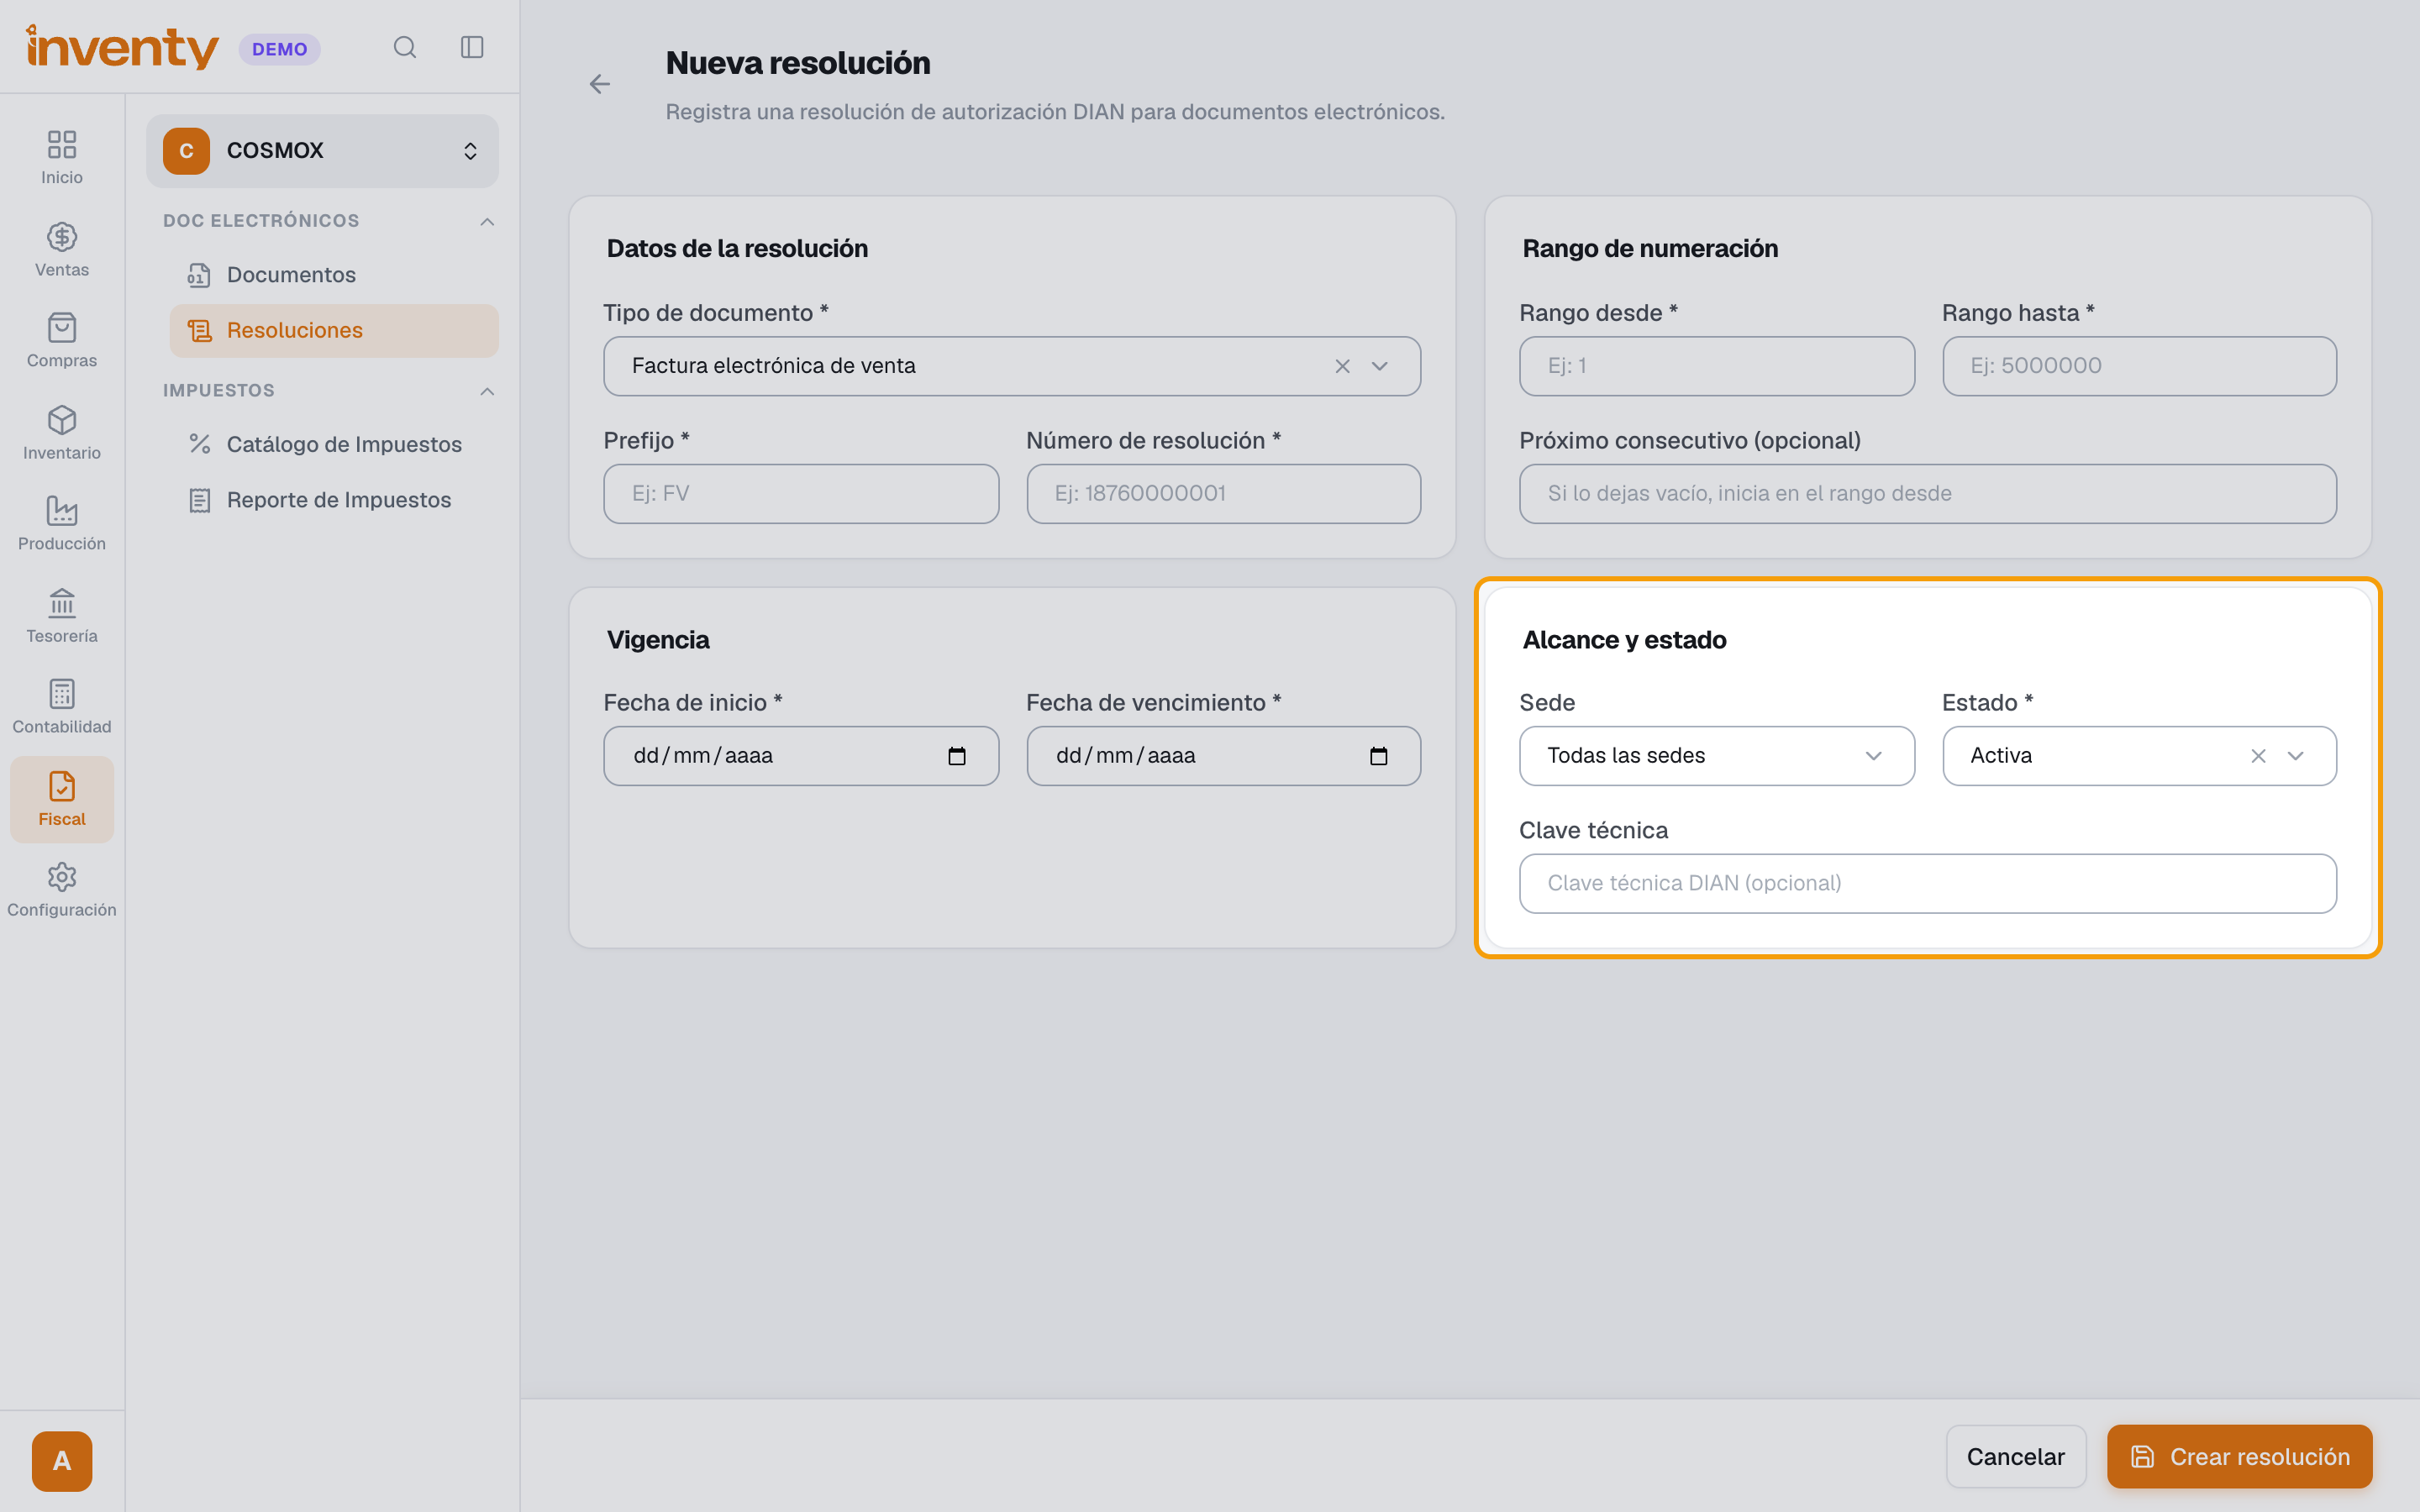
Task: Clear the Tipo de documento selection
Action: pos(1342,366)
